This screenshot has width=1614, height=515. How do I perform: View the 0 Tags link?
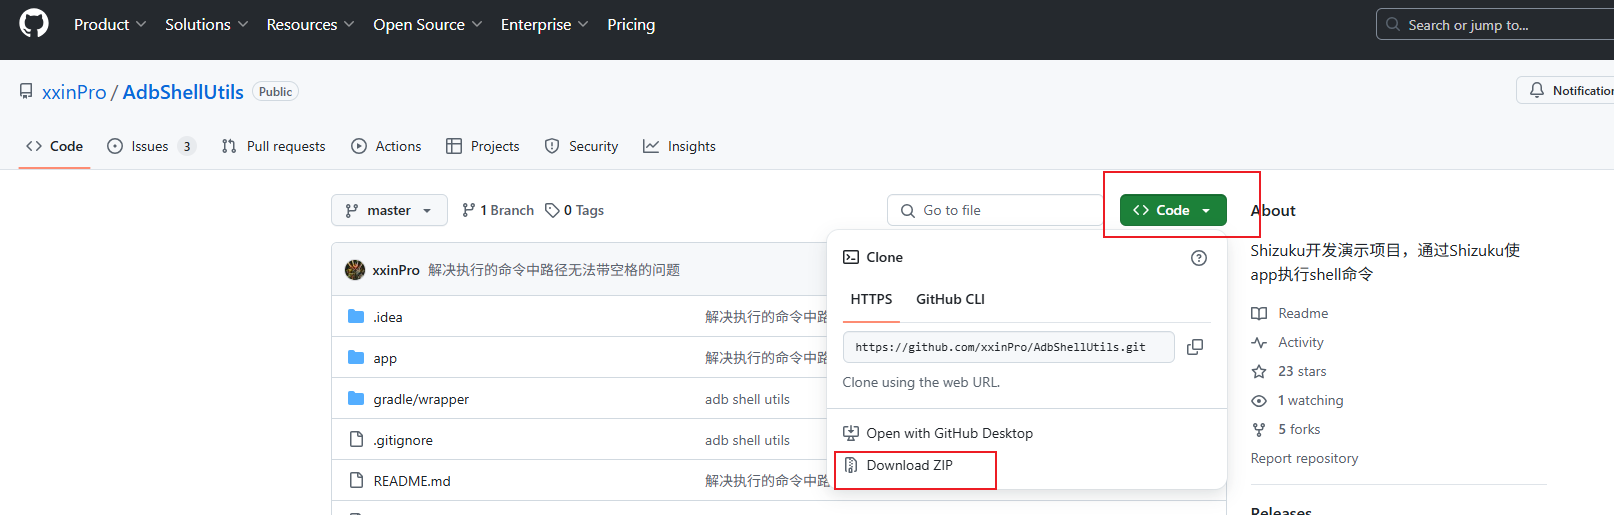tap(574, 210)
